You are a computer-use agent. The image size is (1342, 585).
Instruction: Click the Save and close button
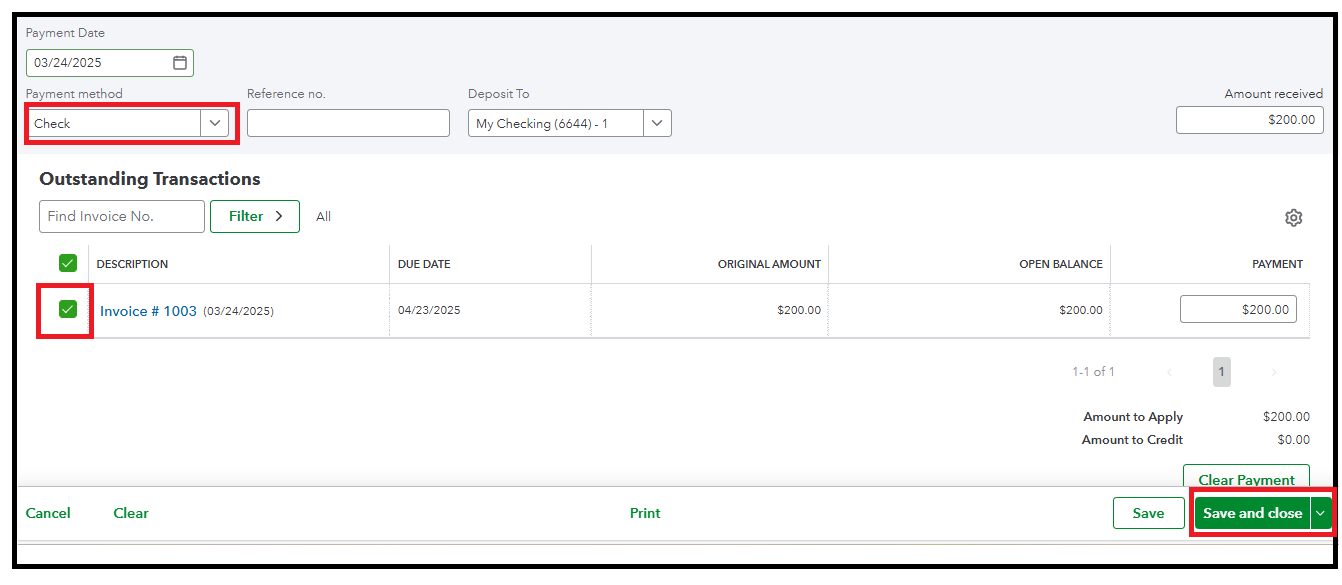[1252, 513]
